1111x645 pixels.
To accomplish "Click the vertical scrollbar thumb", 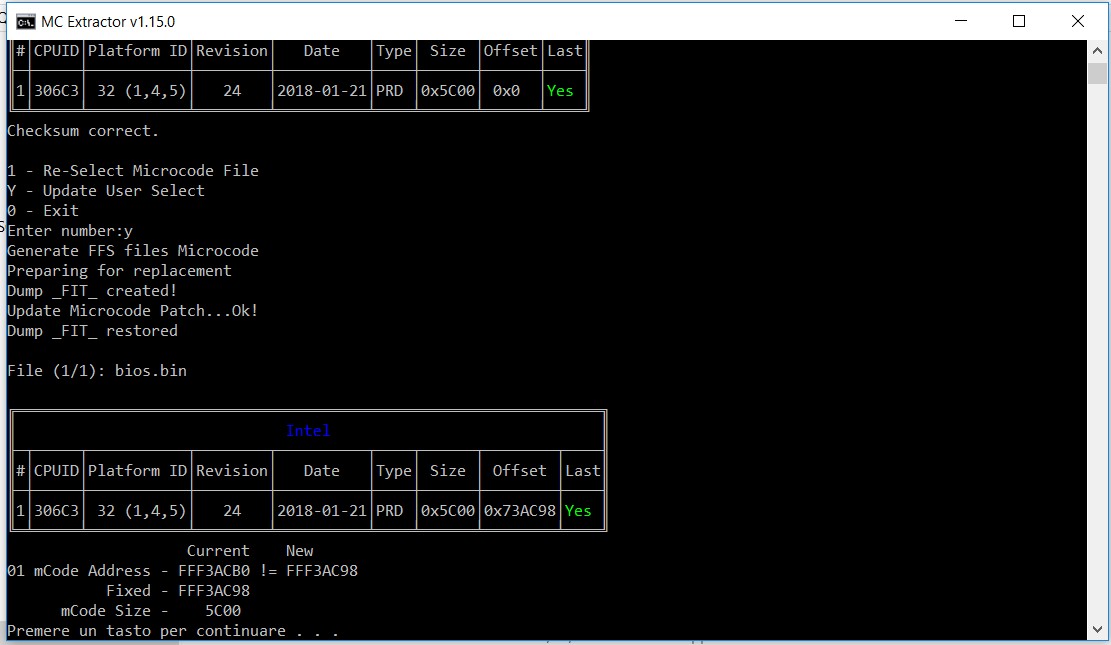I will click(x=1097, y=74).
